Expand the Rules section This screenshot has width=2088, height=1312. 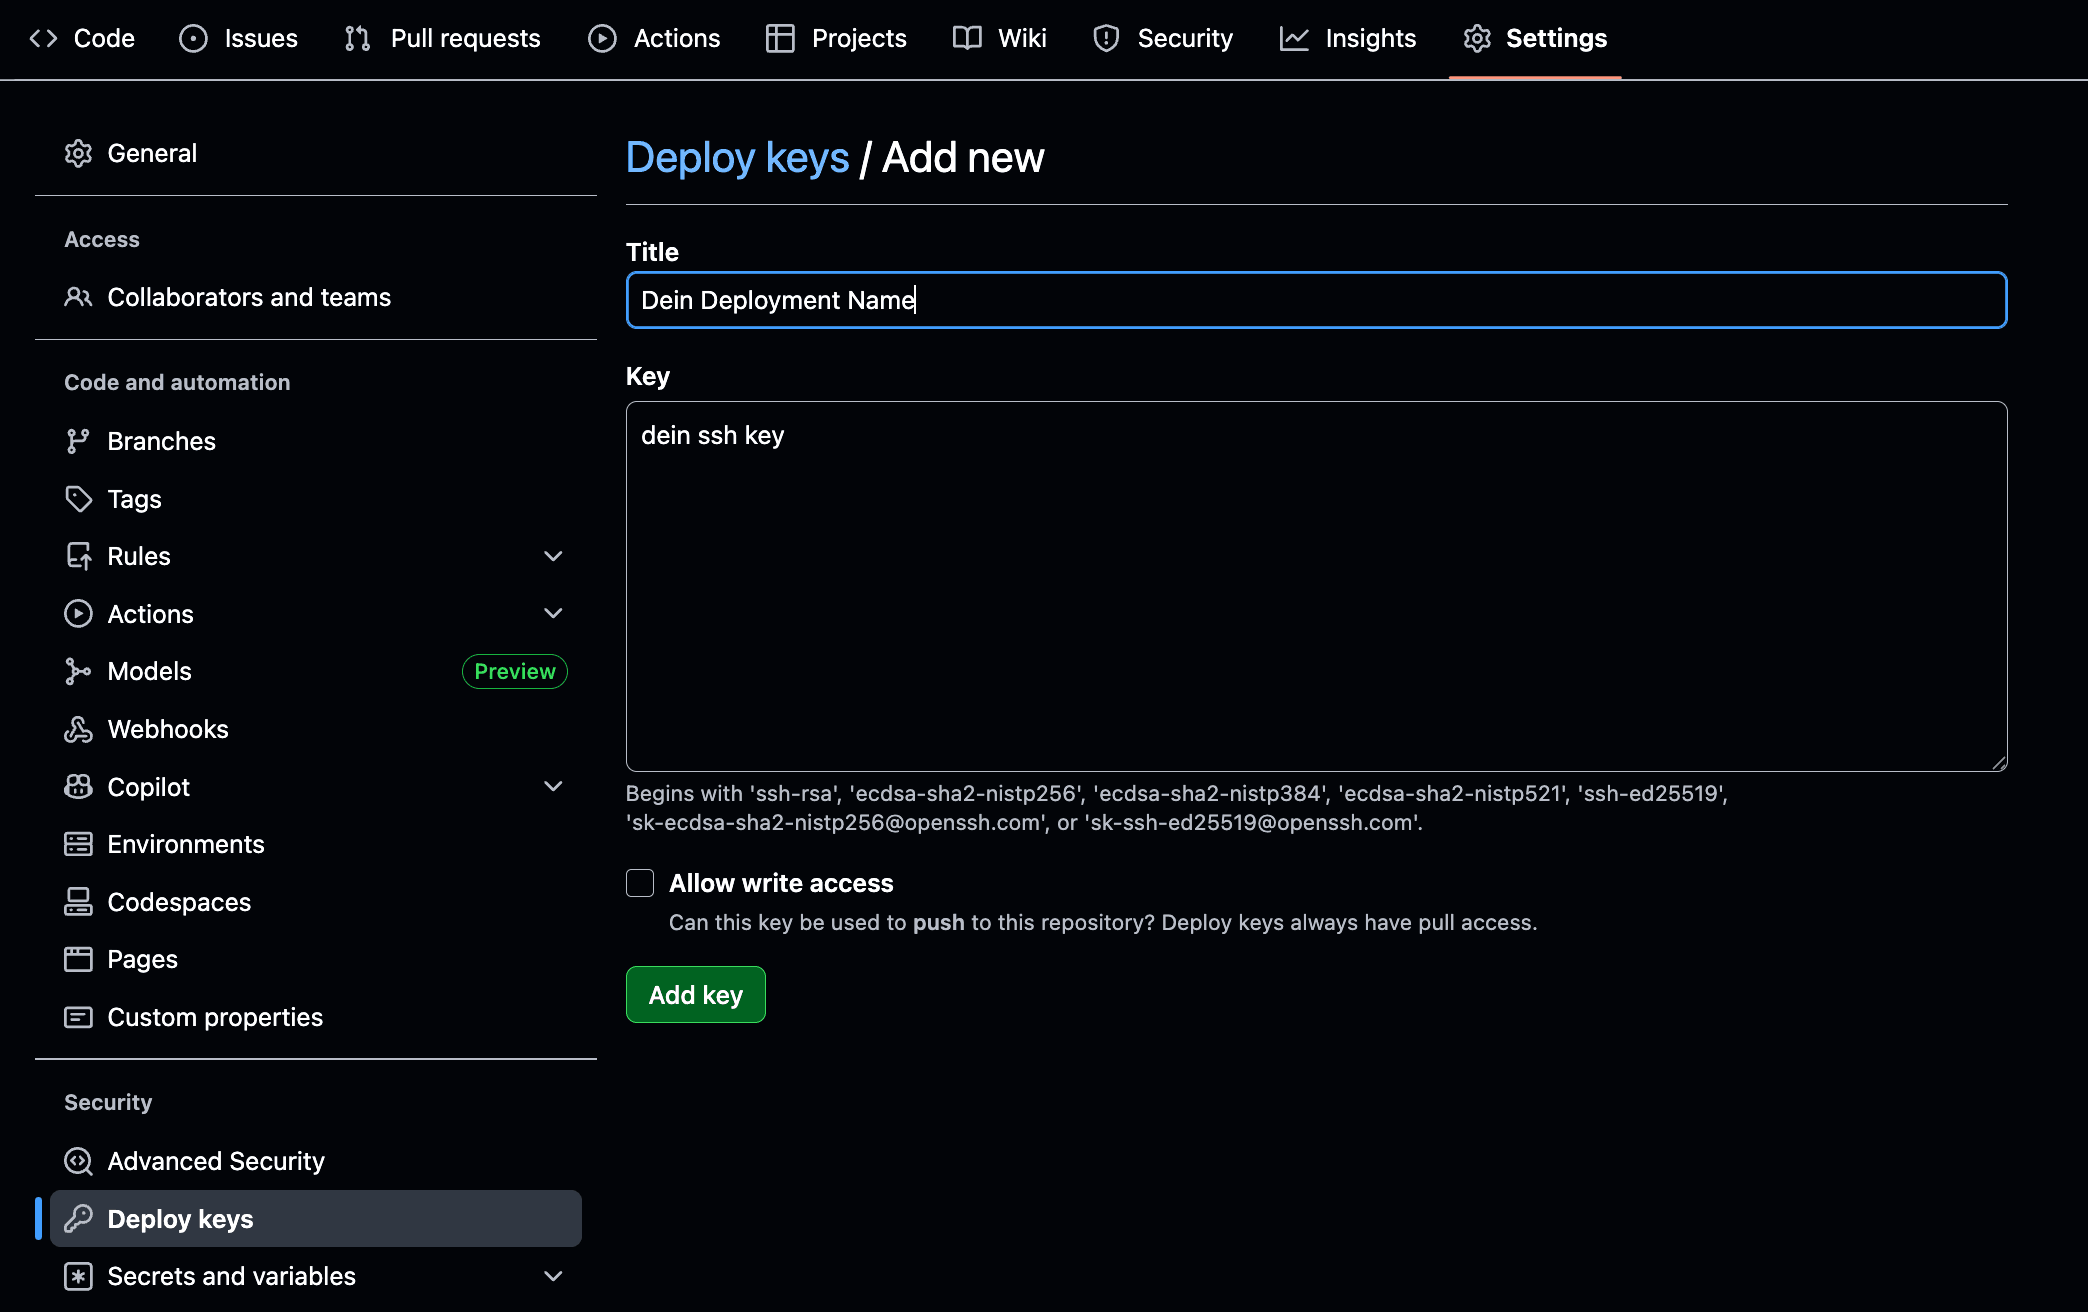pos(553,556)
